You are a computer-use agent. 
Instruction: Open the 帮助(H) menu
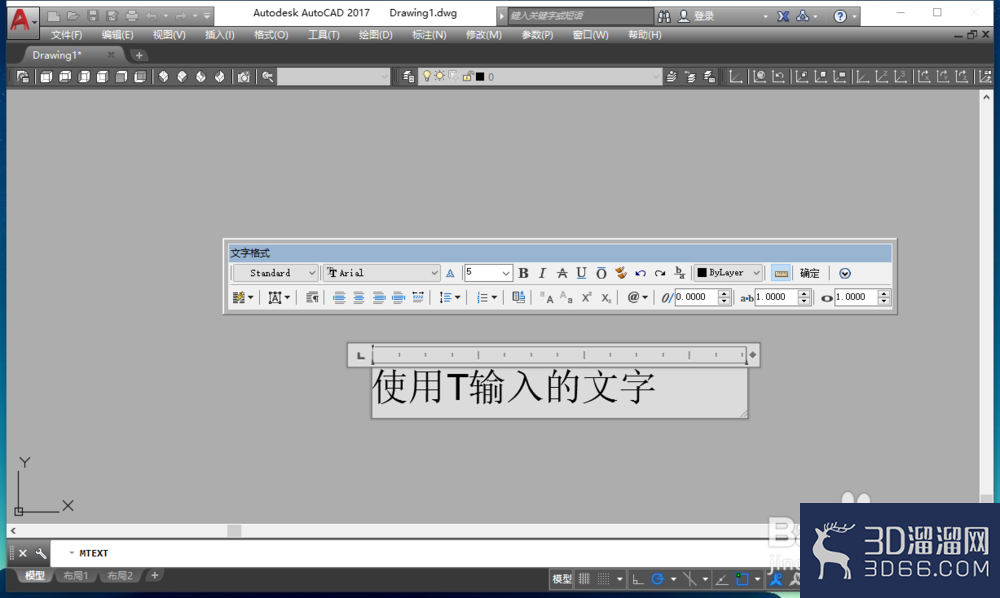[x=645, y=34]
